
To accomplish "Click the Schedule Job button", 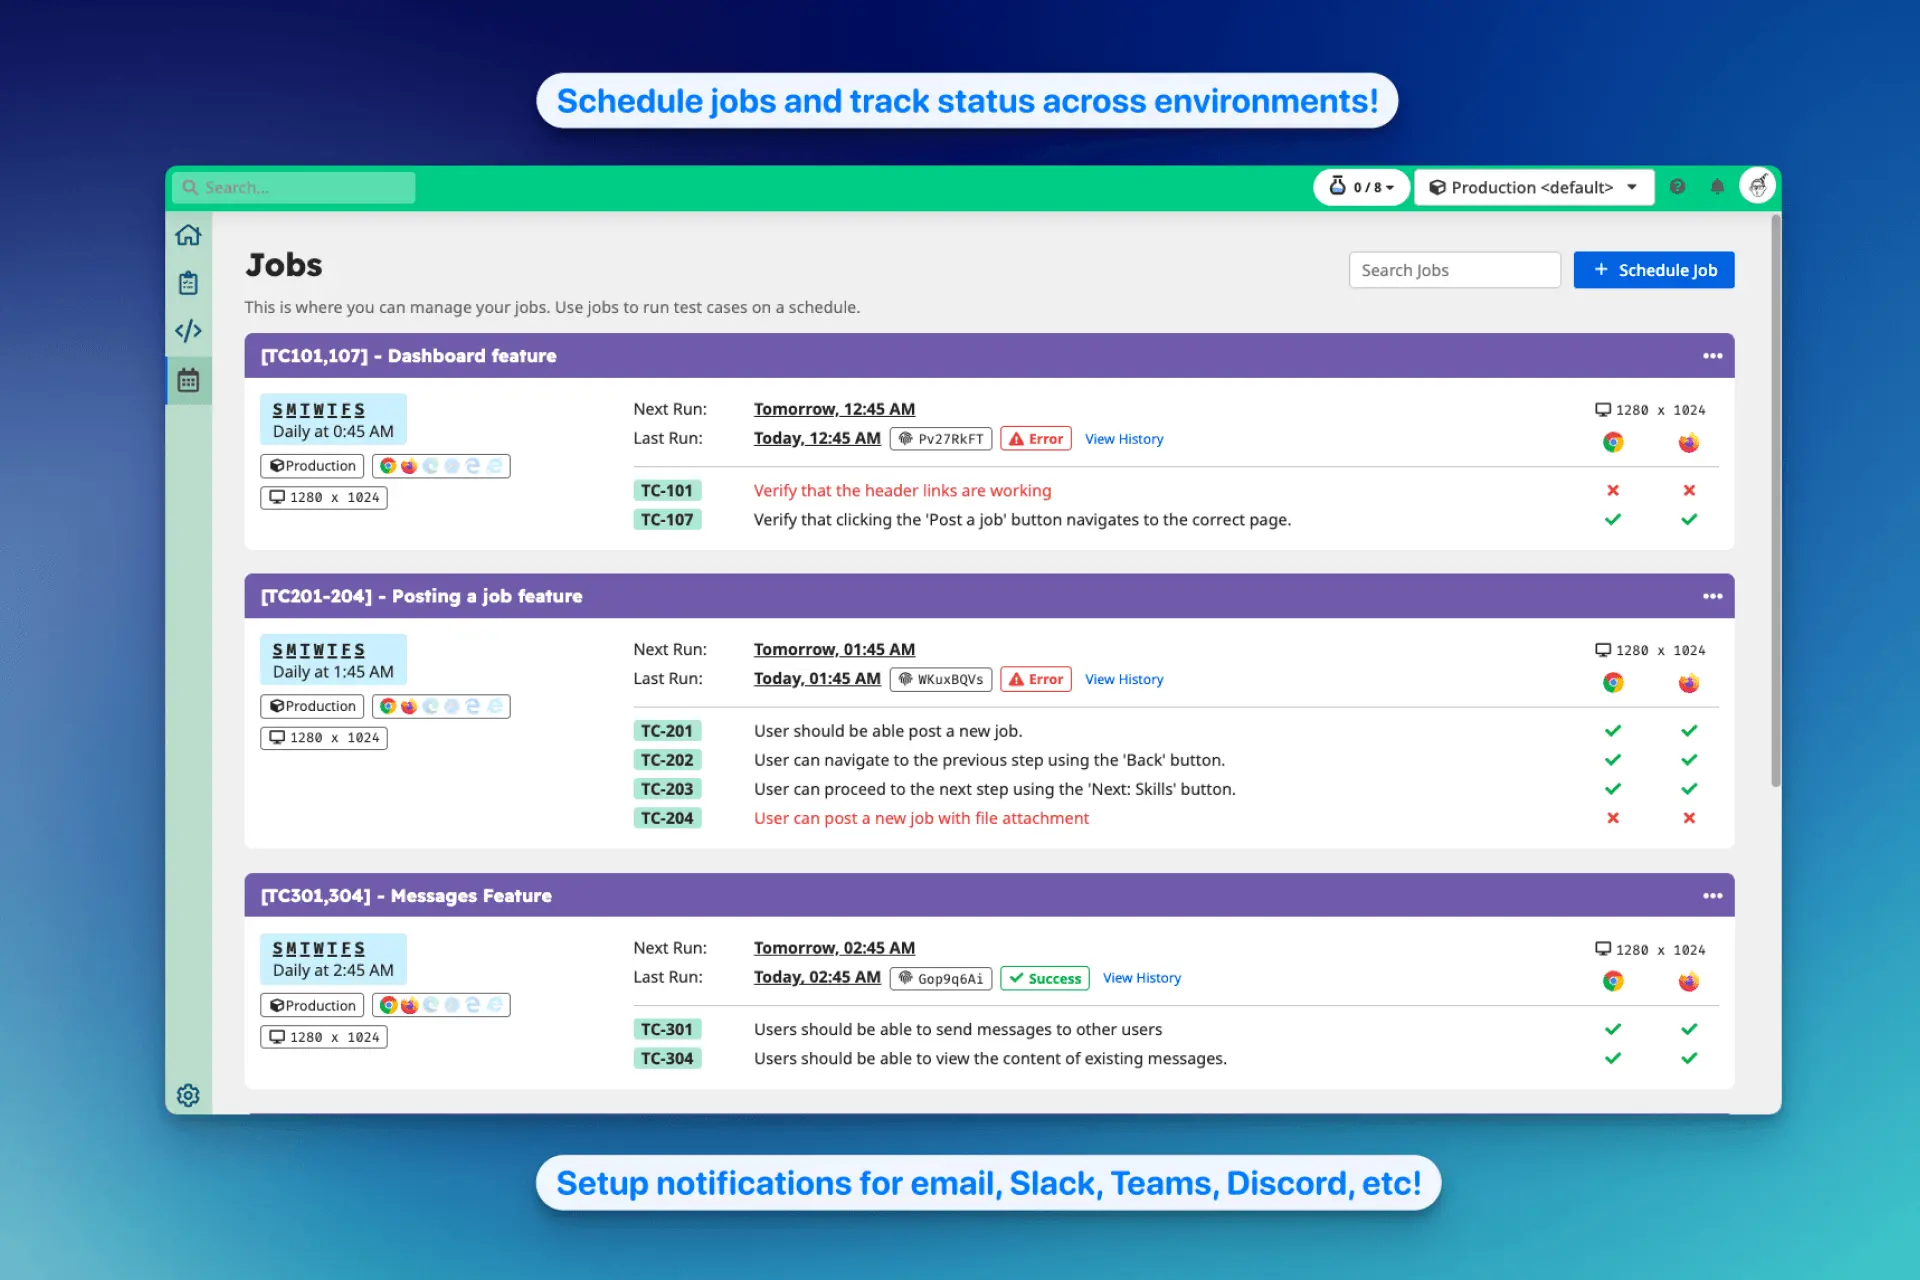I will click(1654, 270).
